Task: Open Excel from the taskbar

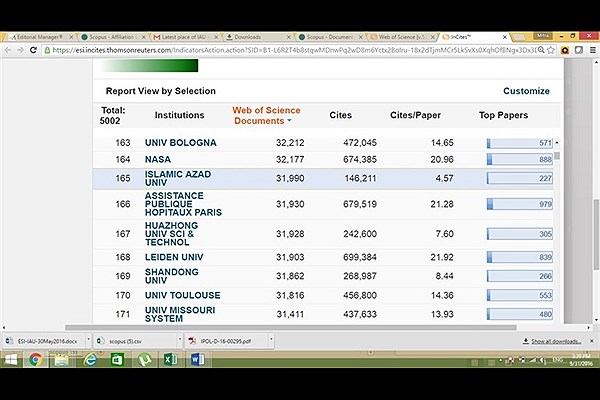Action: (170, 360)
